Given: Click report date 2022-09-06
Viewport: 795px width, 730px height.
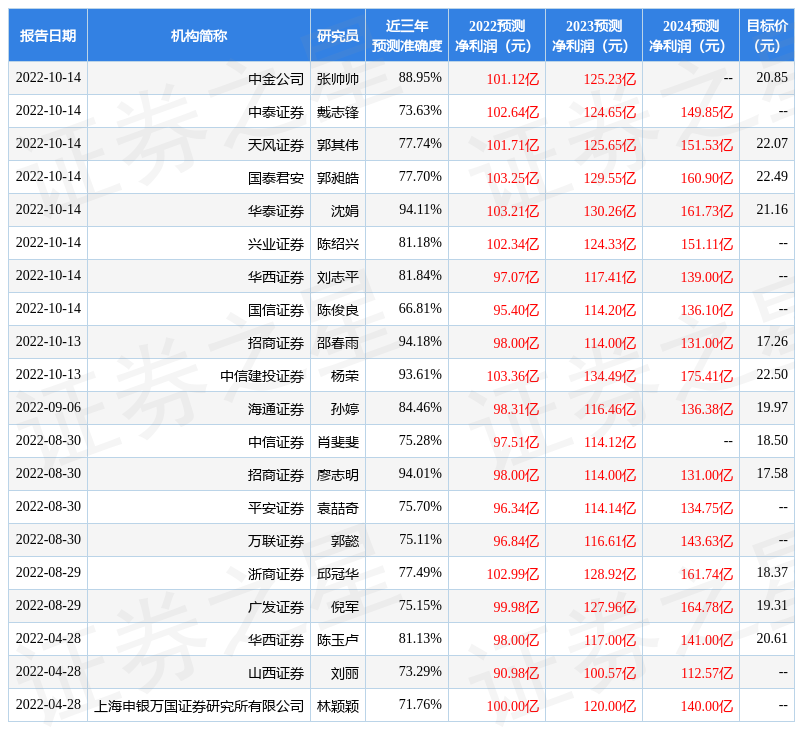Looking at the screenshot, I should click(48, 407).
